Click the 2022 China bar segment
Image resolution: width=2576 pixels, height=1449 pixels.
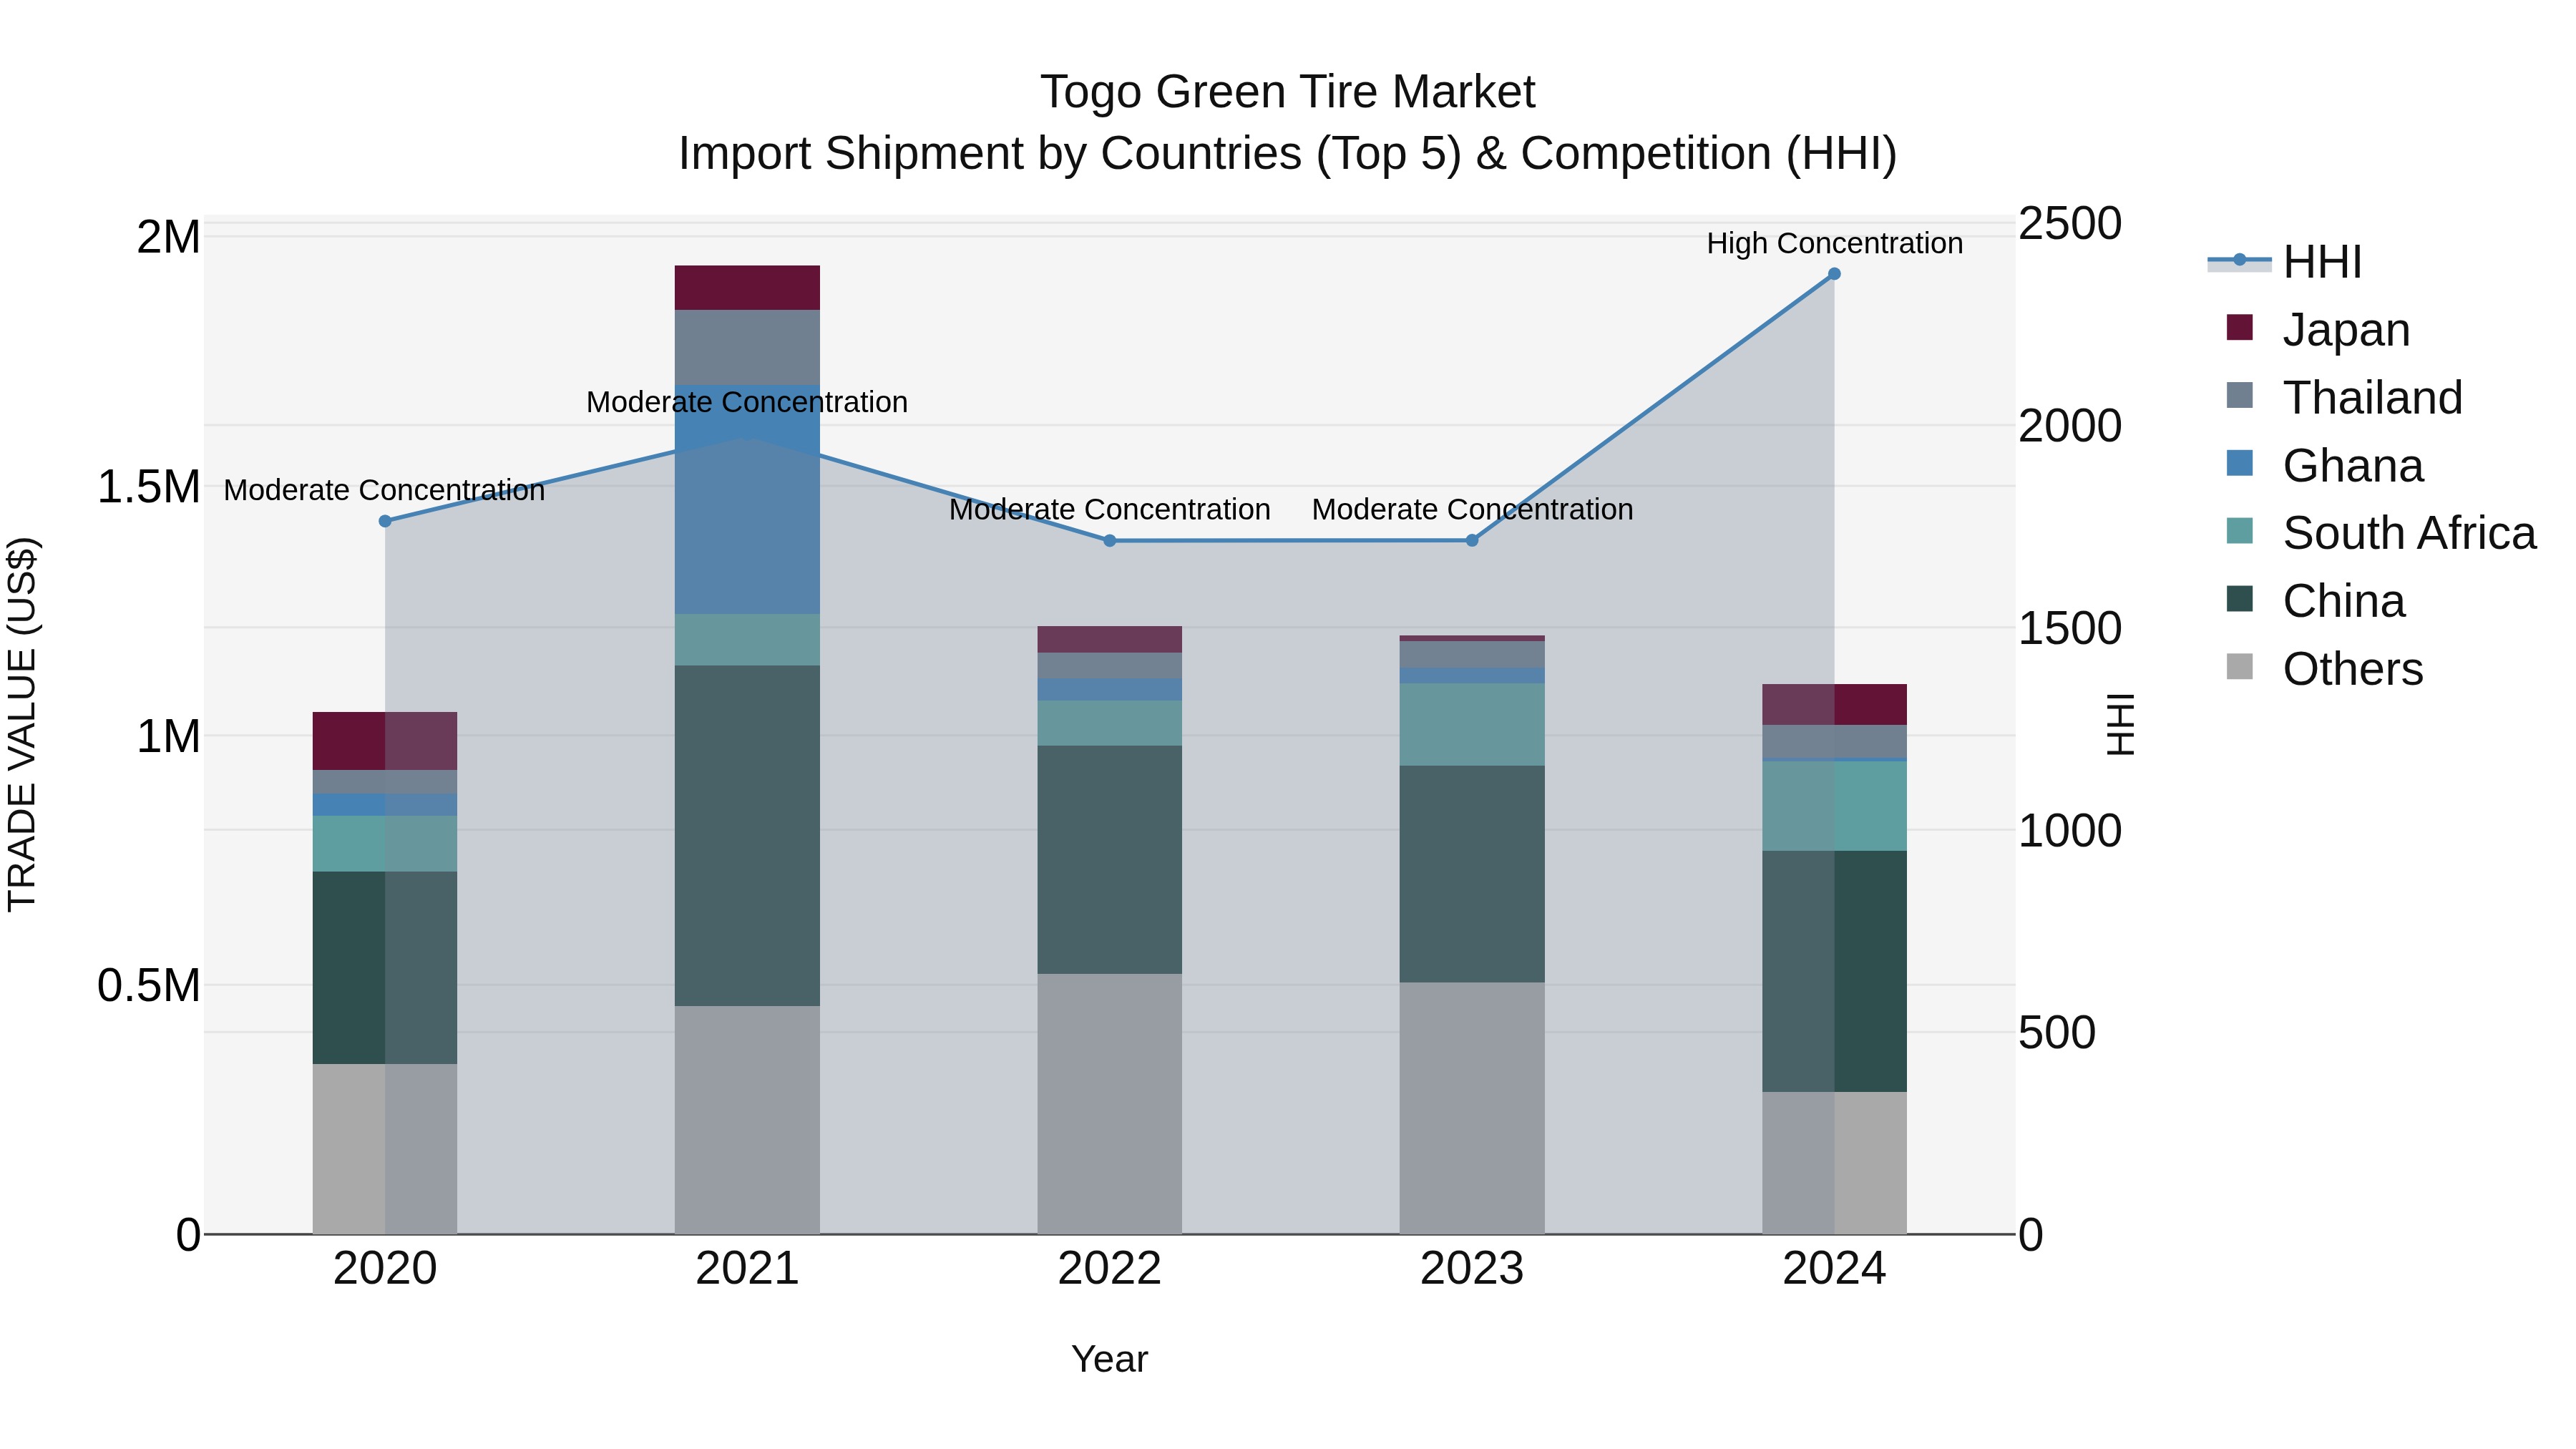click(x=1109, y=860)
